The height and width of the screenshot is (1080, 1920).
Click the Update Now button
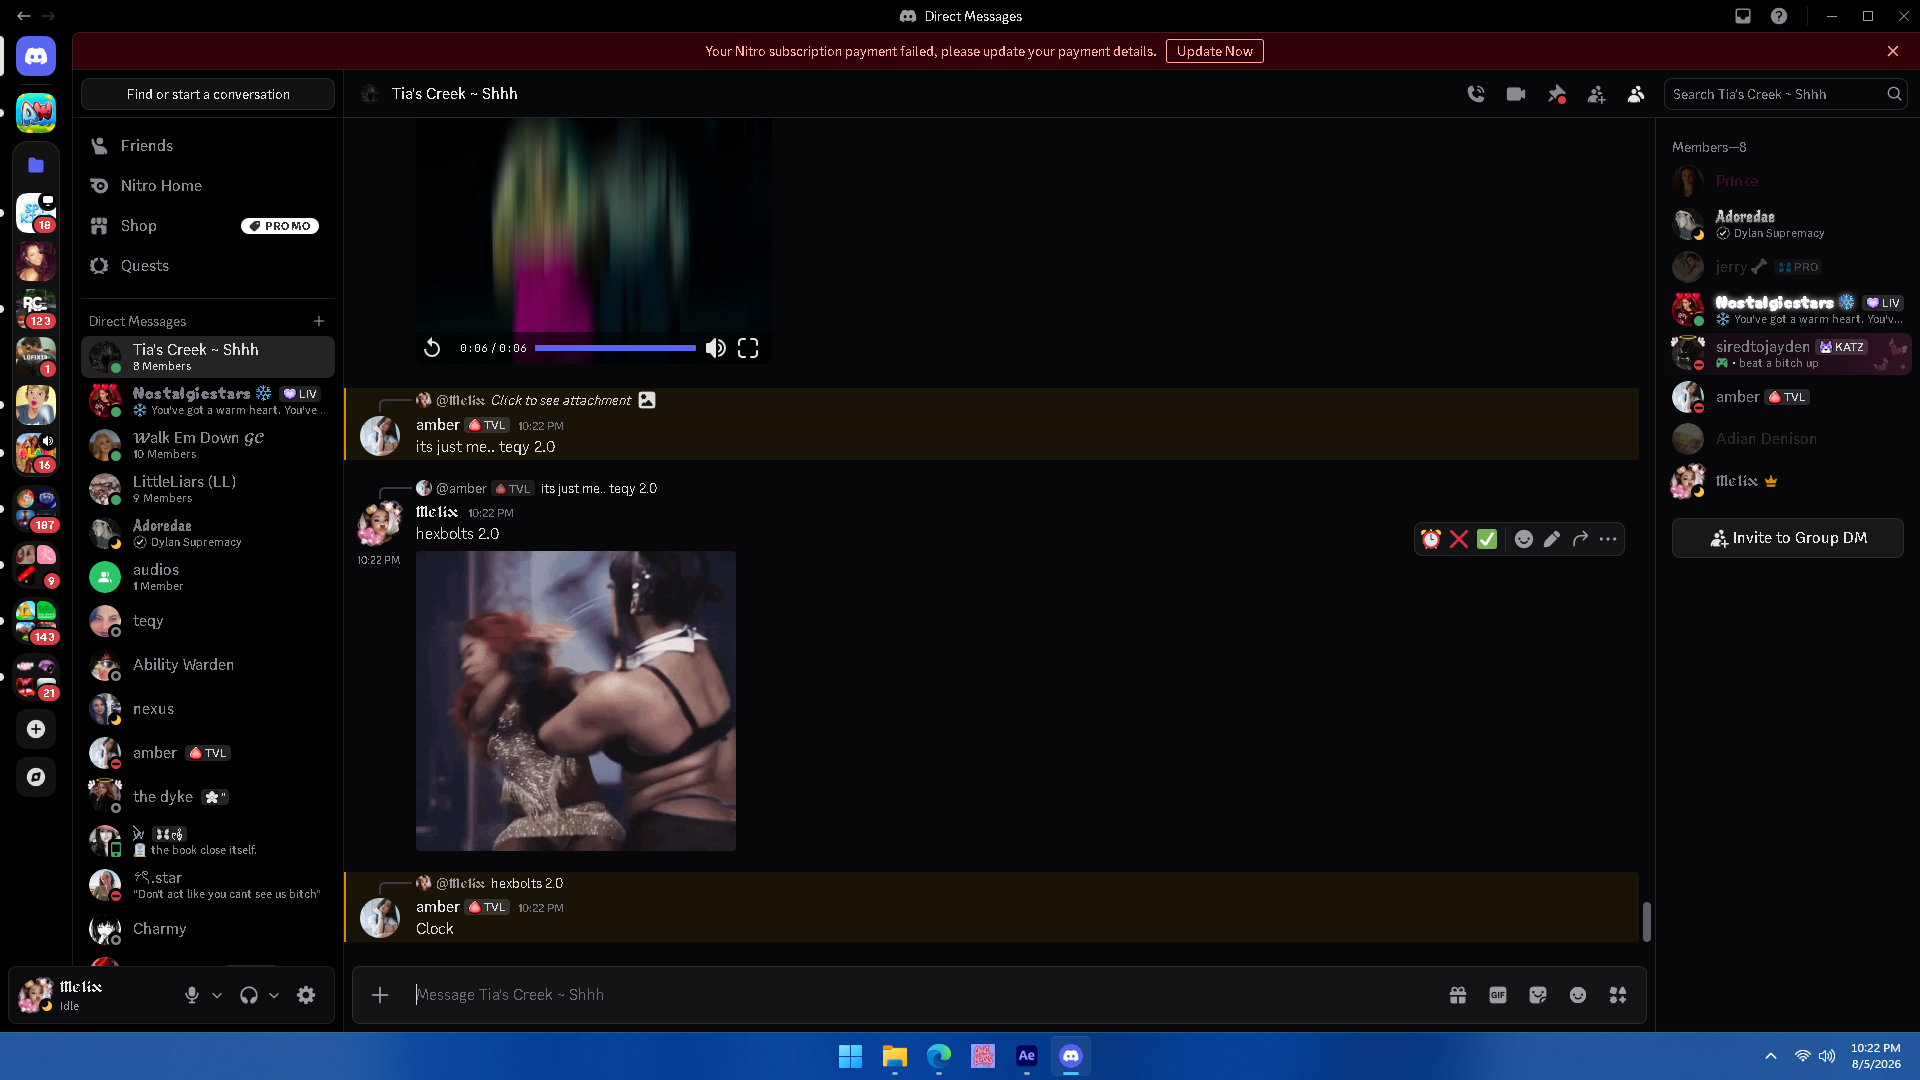click(1215, 51)
